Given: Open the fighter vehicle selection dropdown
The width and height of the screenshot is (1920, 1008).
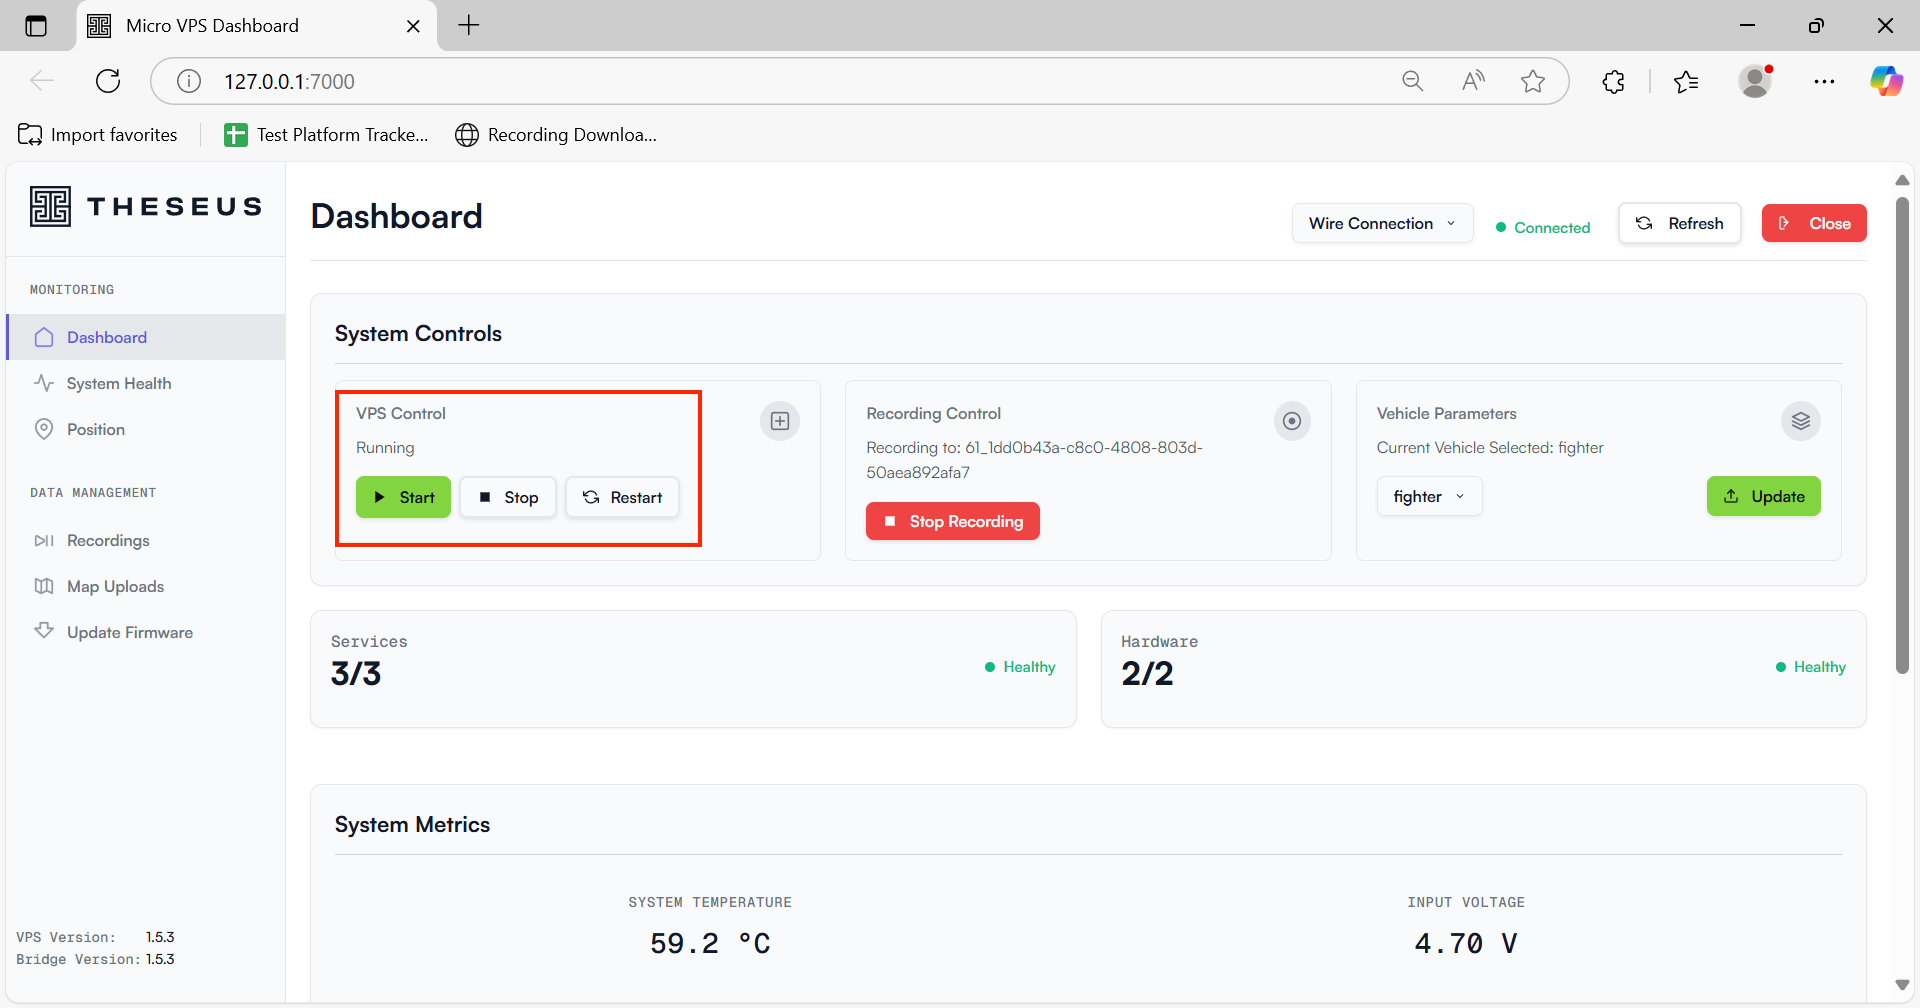Looking at the screenshot, I should point(1428,497).
